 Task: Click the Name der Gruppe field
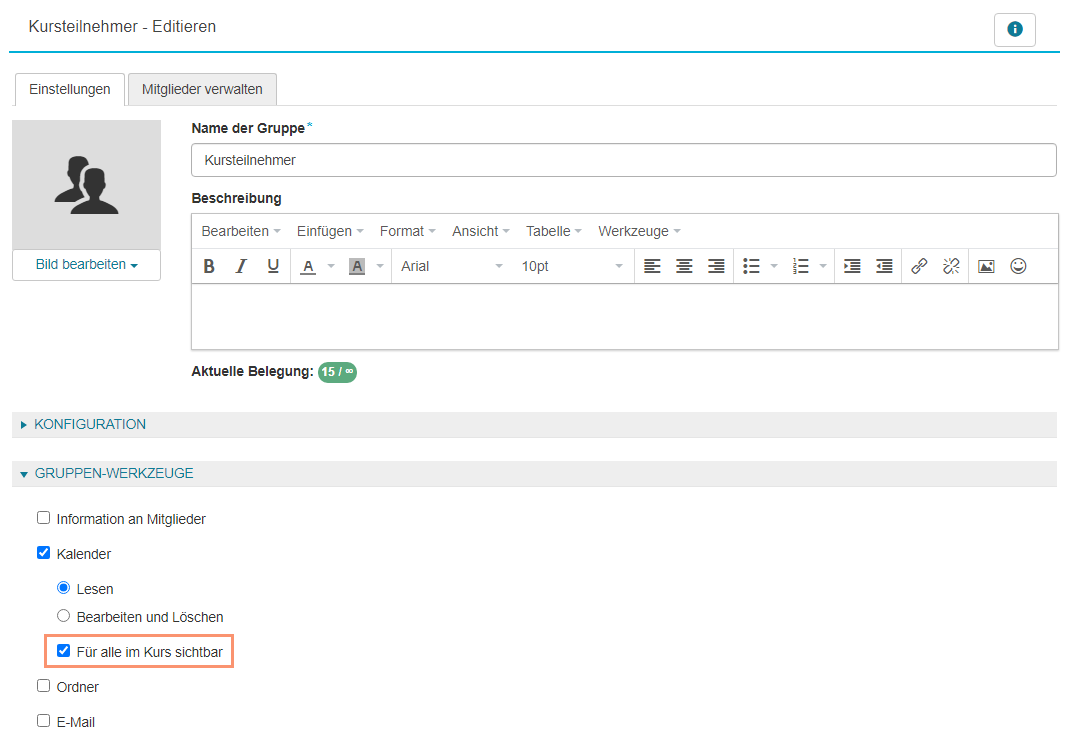pyautogui.click(x=623, y=160)
